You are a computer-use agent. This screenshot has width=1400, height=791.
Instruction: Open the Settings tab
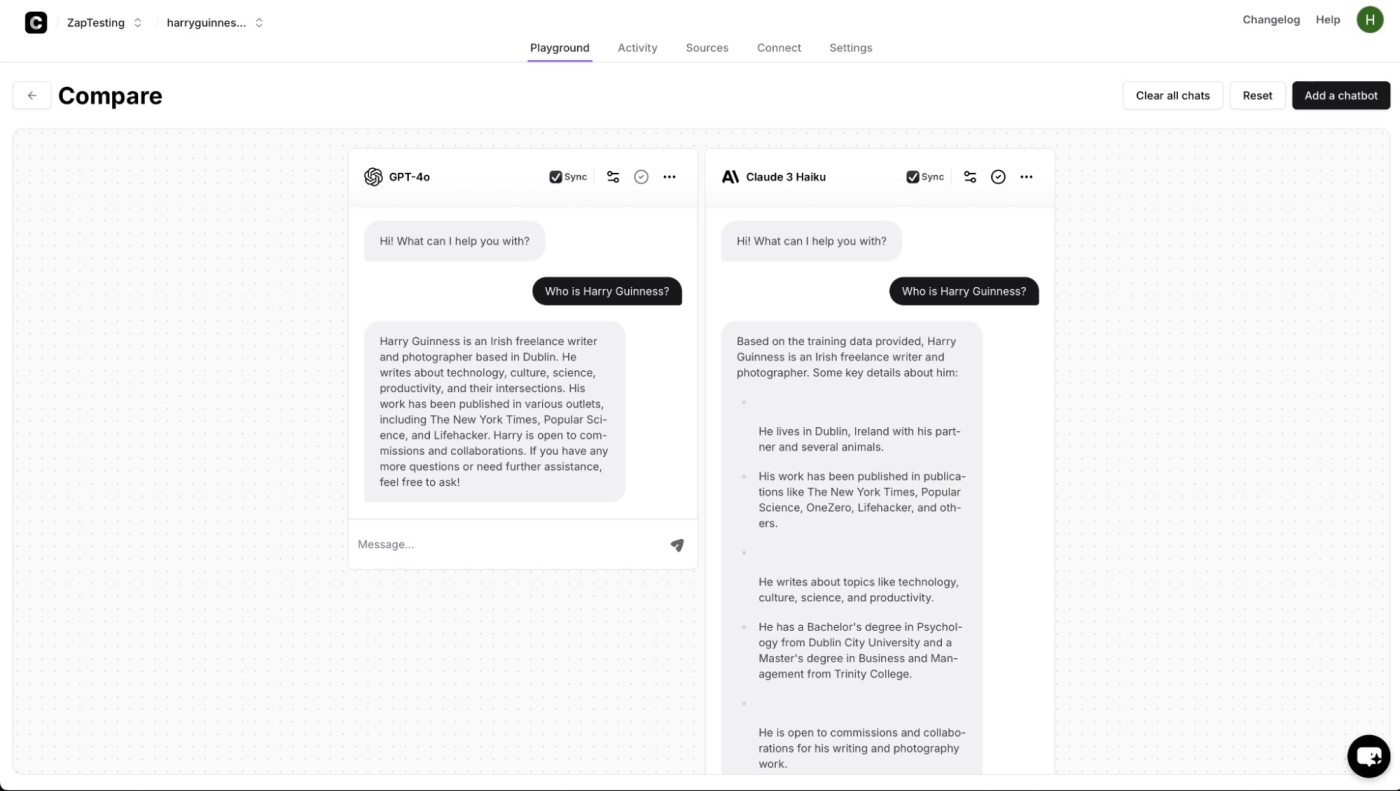[851, 48]
